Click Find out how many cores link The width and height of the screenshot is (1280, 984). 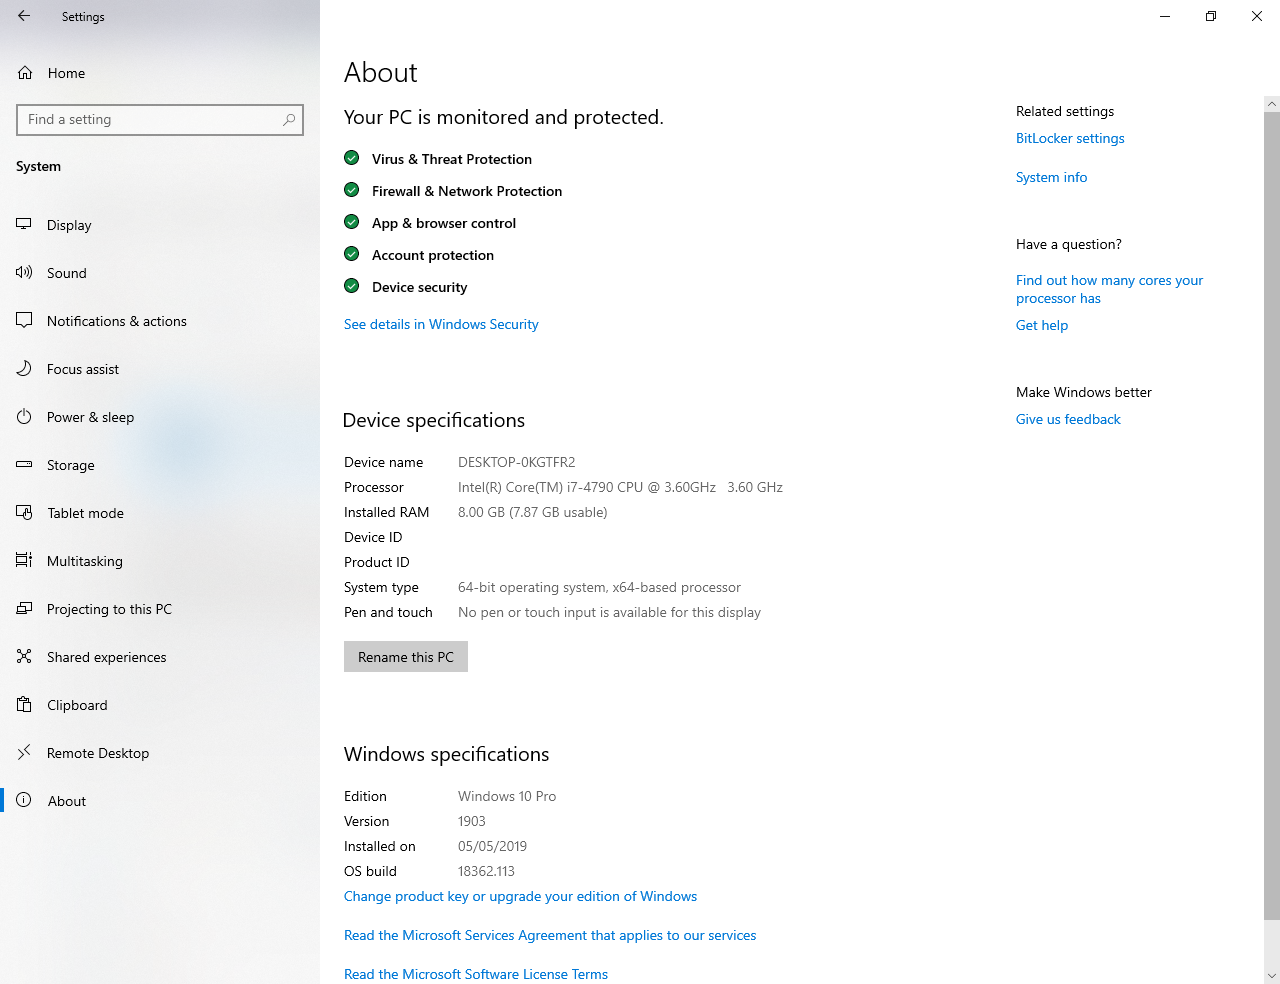pos(1109,289)
